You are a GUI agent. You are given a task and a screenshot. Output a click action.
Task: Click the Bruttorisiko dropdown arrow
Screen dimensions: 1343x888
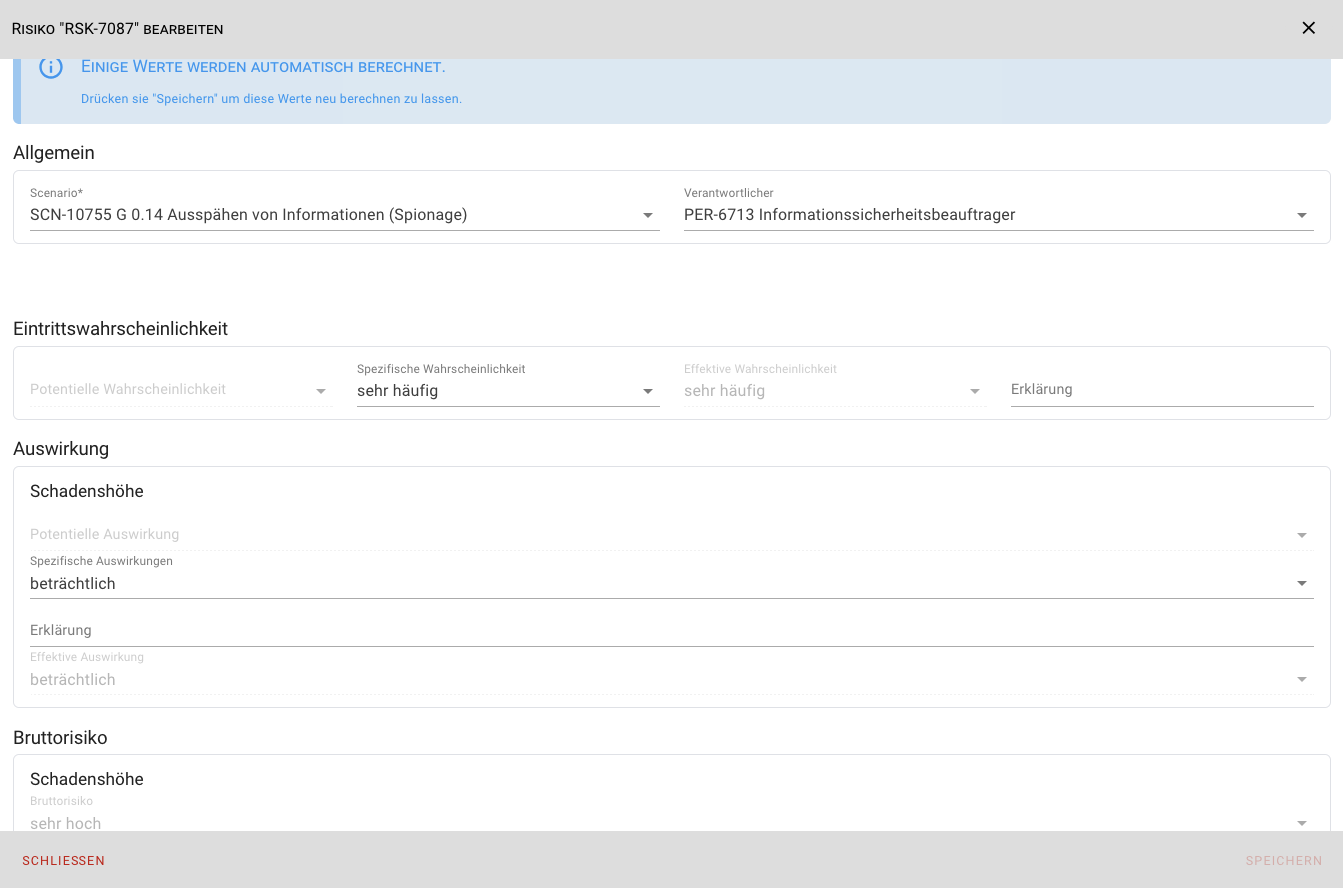tap(1301, 823)
